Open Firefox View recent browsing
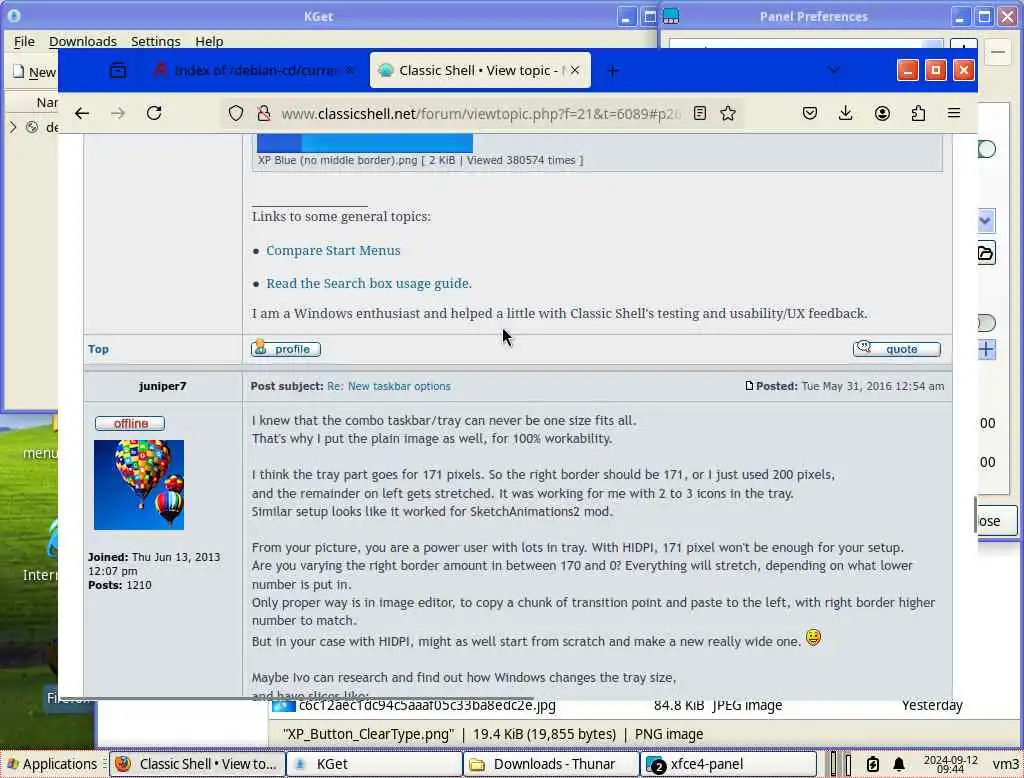Image resolution: width=1024 pixels, height=778 pixels. 118,70
